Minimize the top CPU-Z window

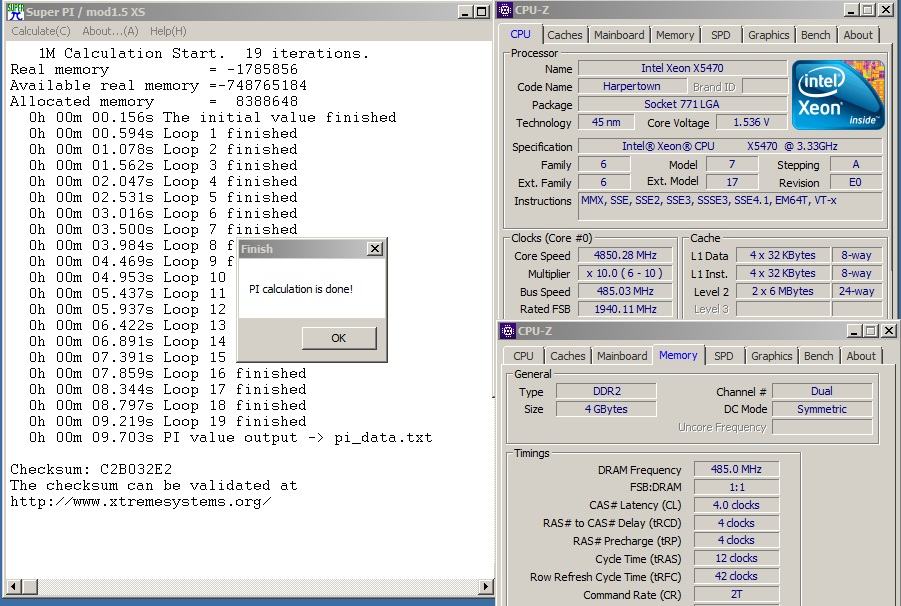852,10
